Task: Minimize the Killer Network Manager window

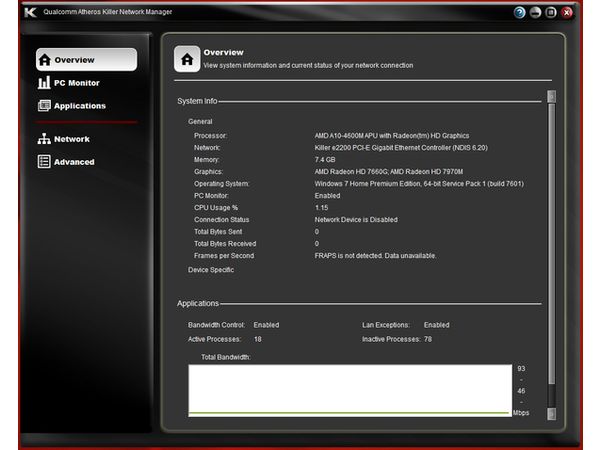Action: [x=535, y=13]
